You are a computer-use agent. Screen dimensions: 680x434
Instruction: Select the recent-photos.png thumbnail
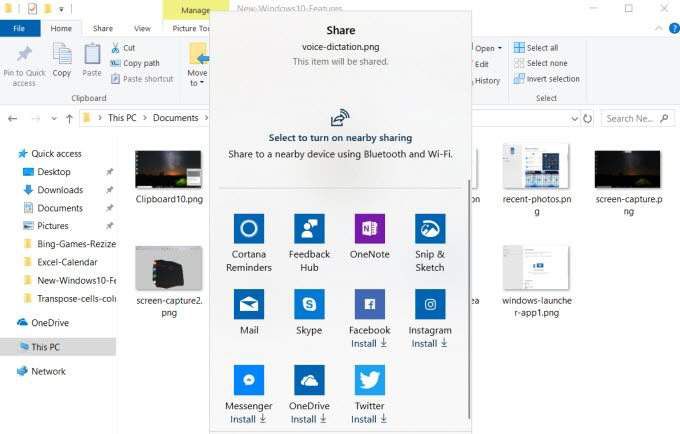(x=536, y=166)
